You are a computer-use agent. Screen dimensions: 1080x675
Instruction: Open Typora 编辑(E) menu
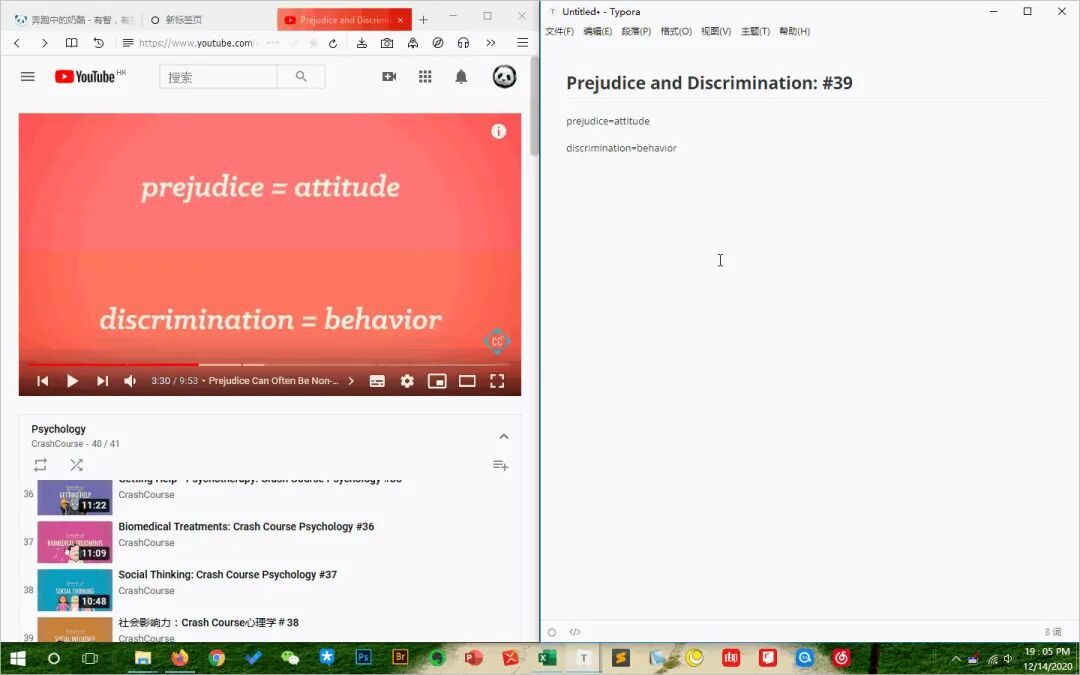click(598, 31)
